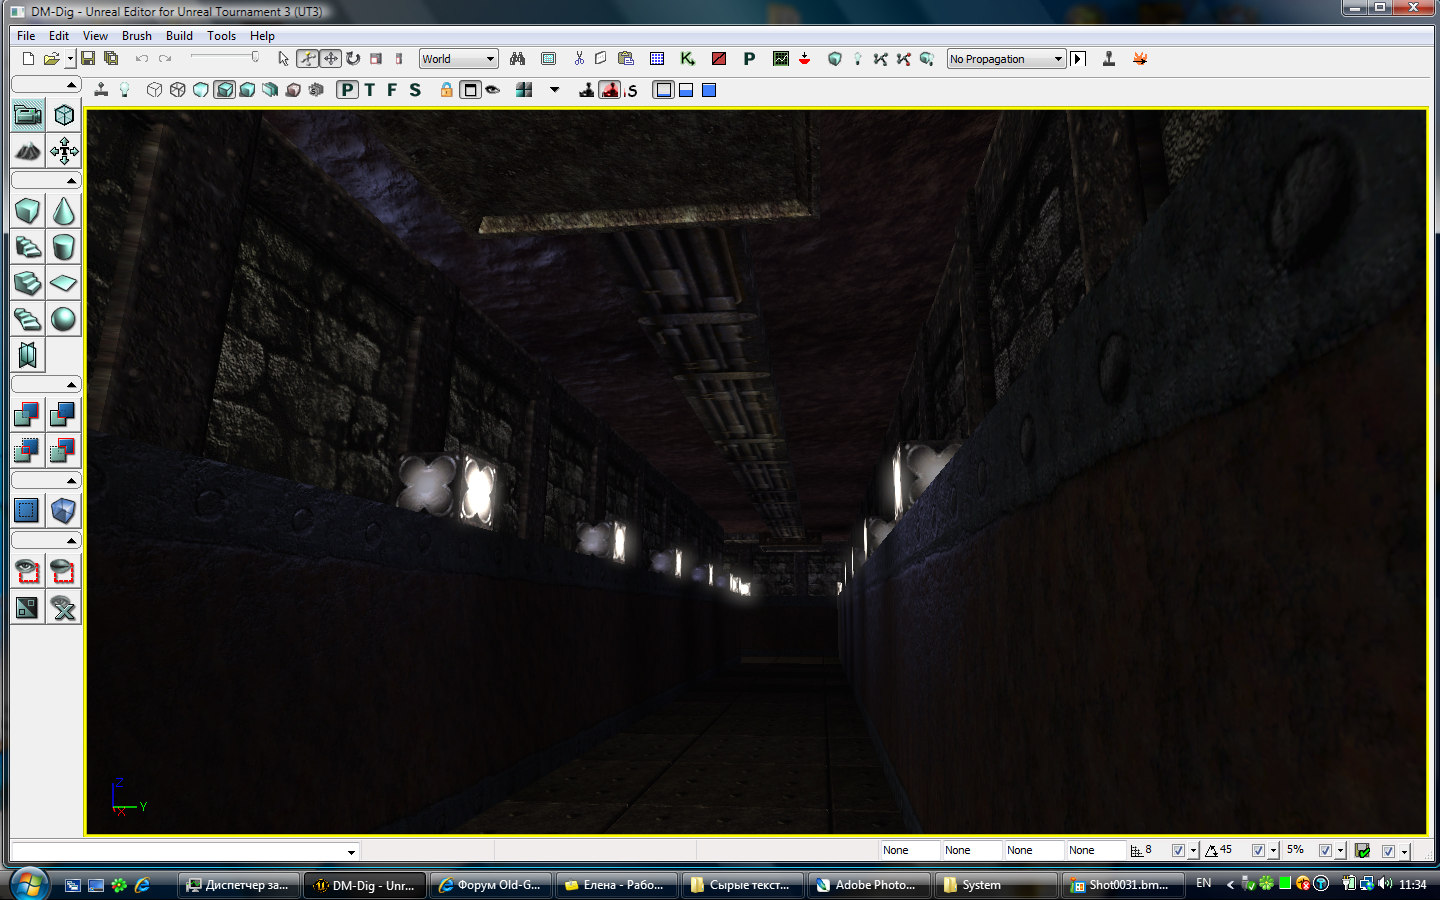Open the Brush menu
Screen dimensions: 1440x900
(136, 36)
